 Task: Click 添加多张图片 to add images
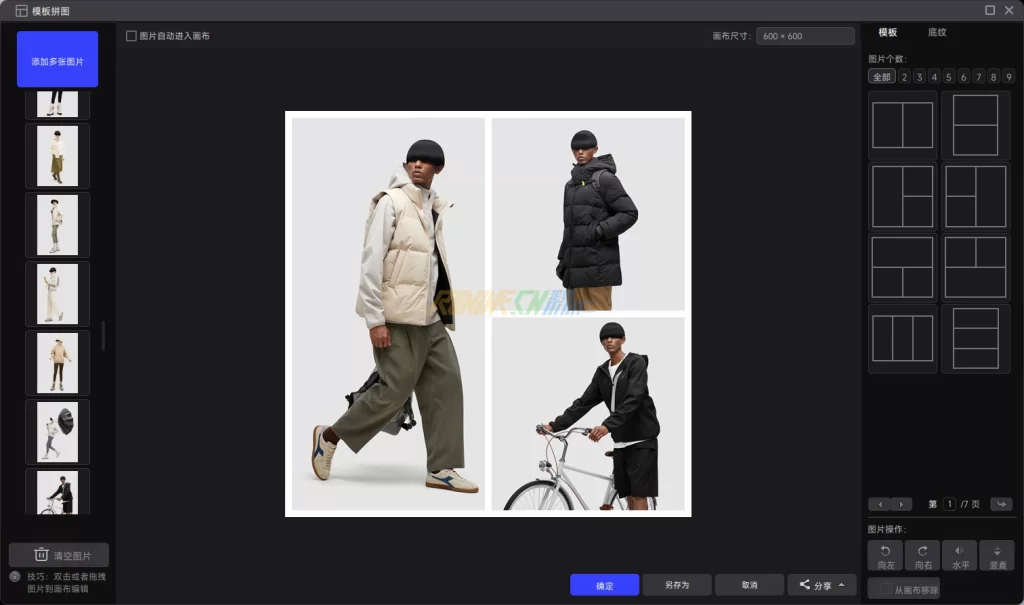[x=57, y=60]
